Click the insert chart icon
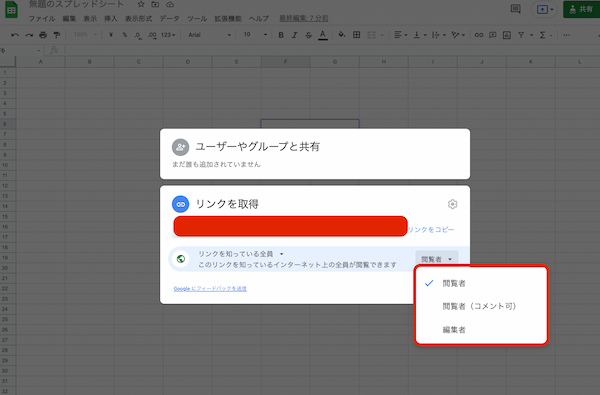 [x=507, y=35]
